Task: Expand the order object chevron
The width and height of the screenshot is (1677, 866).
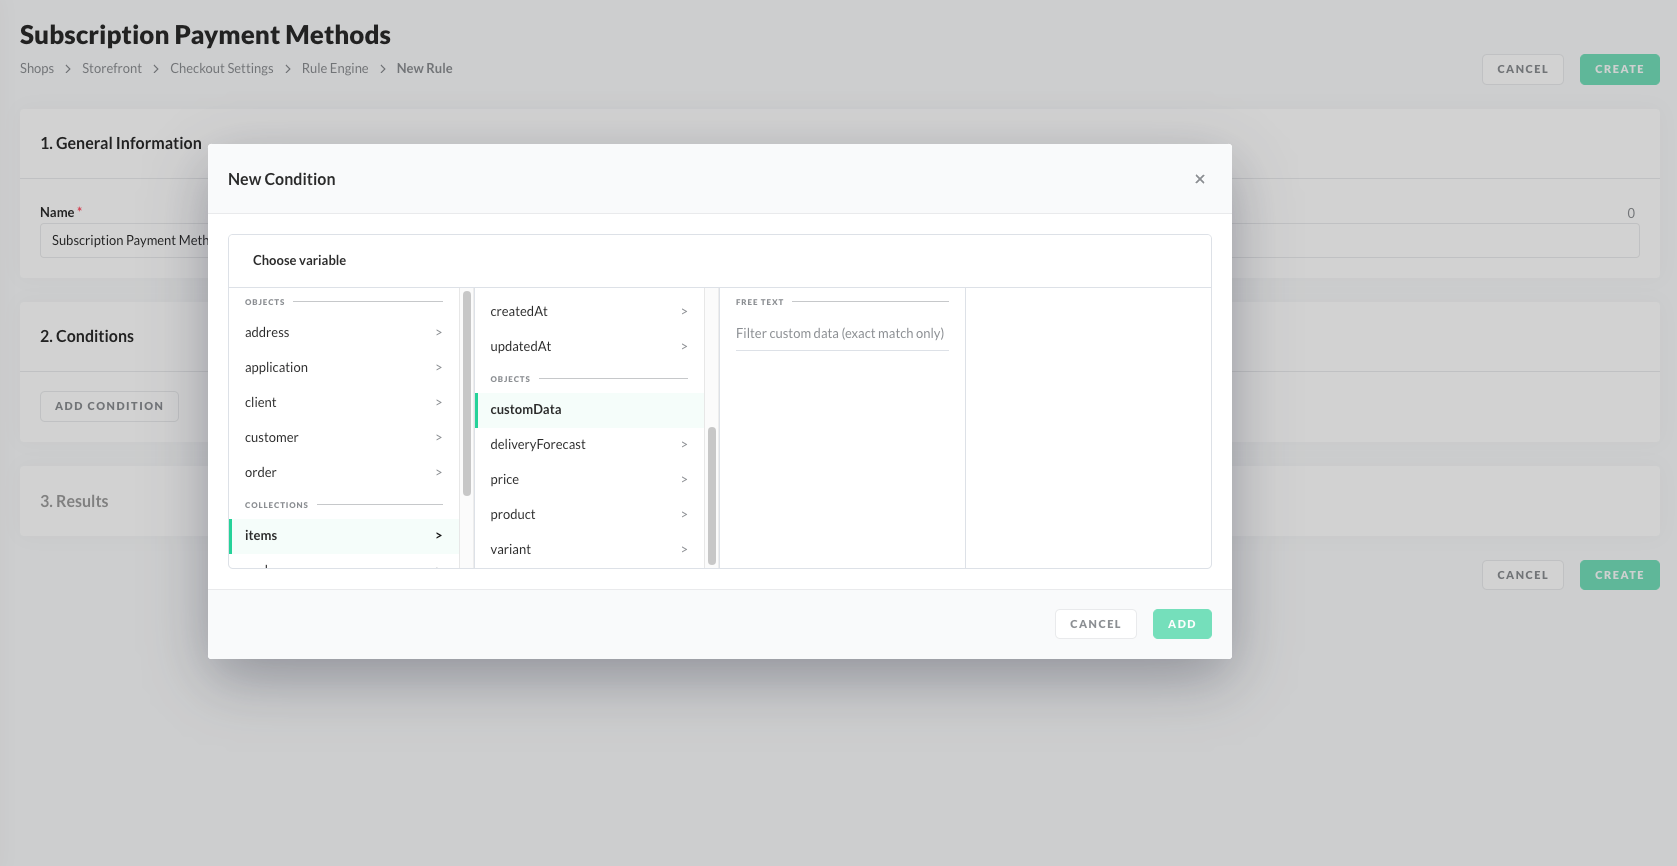Action: click(x=438, y=473)
